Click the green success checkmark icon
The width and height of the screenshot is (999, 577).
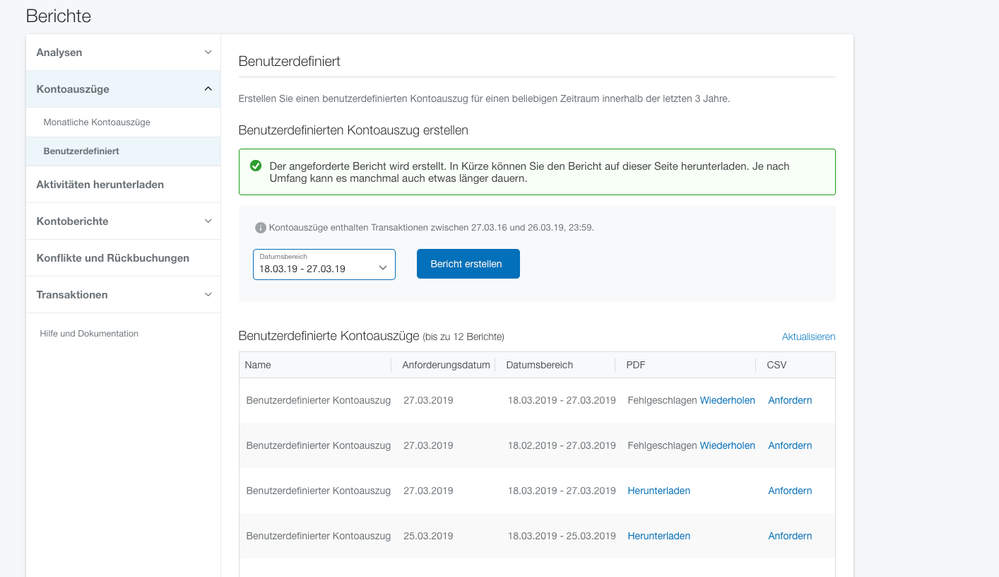tap(255, 166)
